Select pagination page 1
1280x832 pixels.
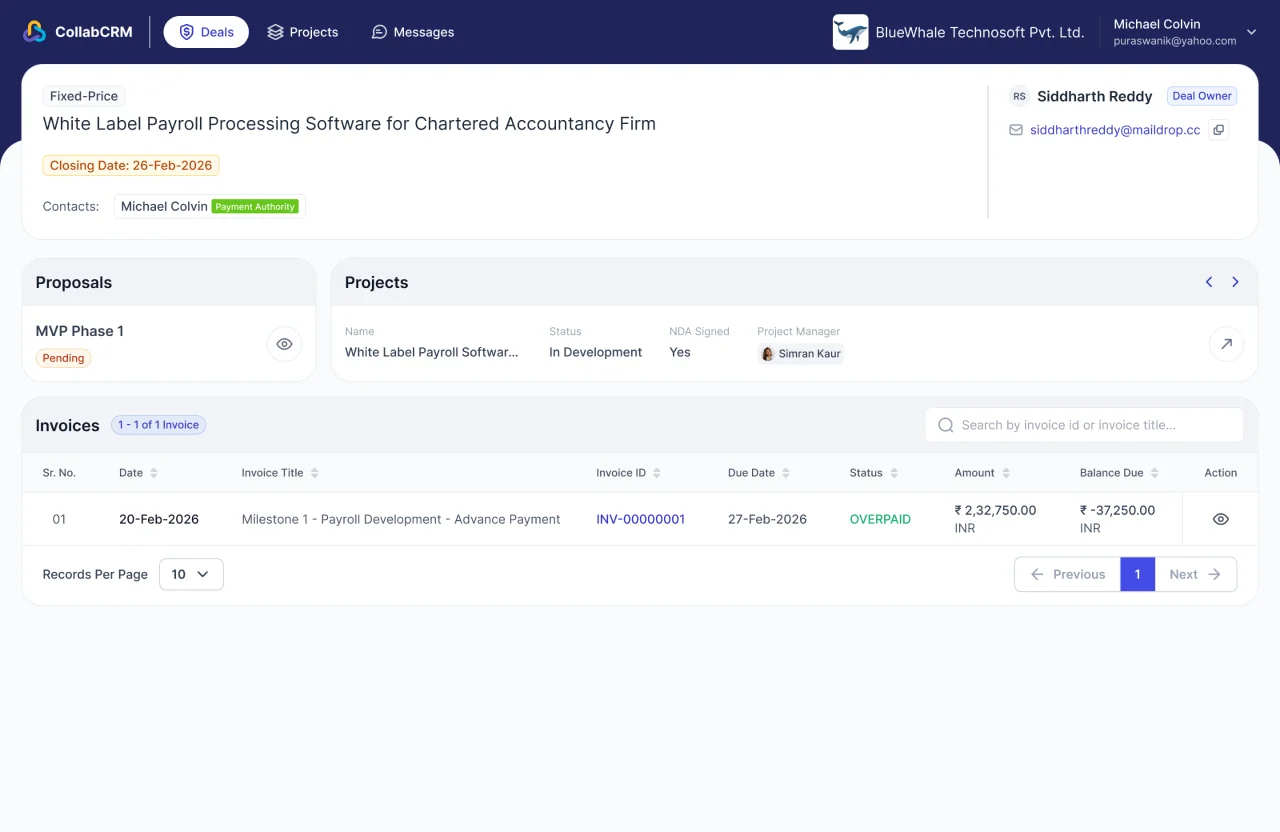(x=1138, y=574)
